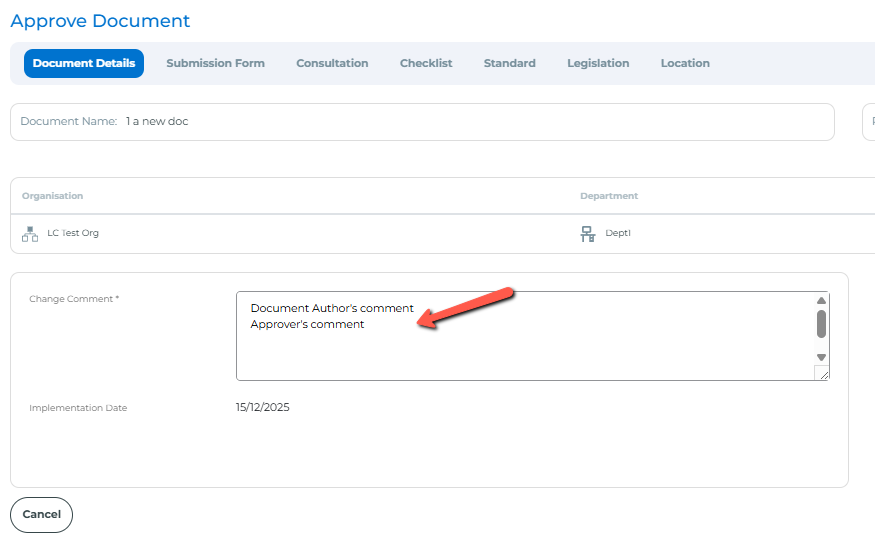The height and width of the screenshot is (542, 875).
Task: Click the comment box scrollbar thumb
Action: pos(821,323)
